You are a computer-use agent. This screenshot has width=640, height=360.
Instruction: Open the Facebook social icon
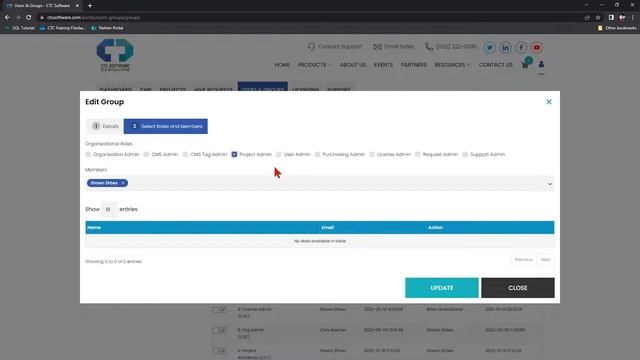521,47
